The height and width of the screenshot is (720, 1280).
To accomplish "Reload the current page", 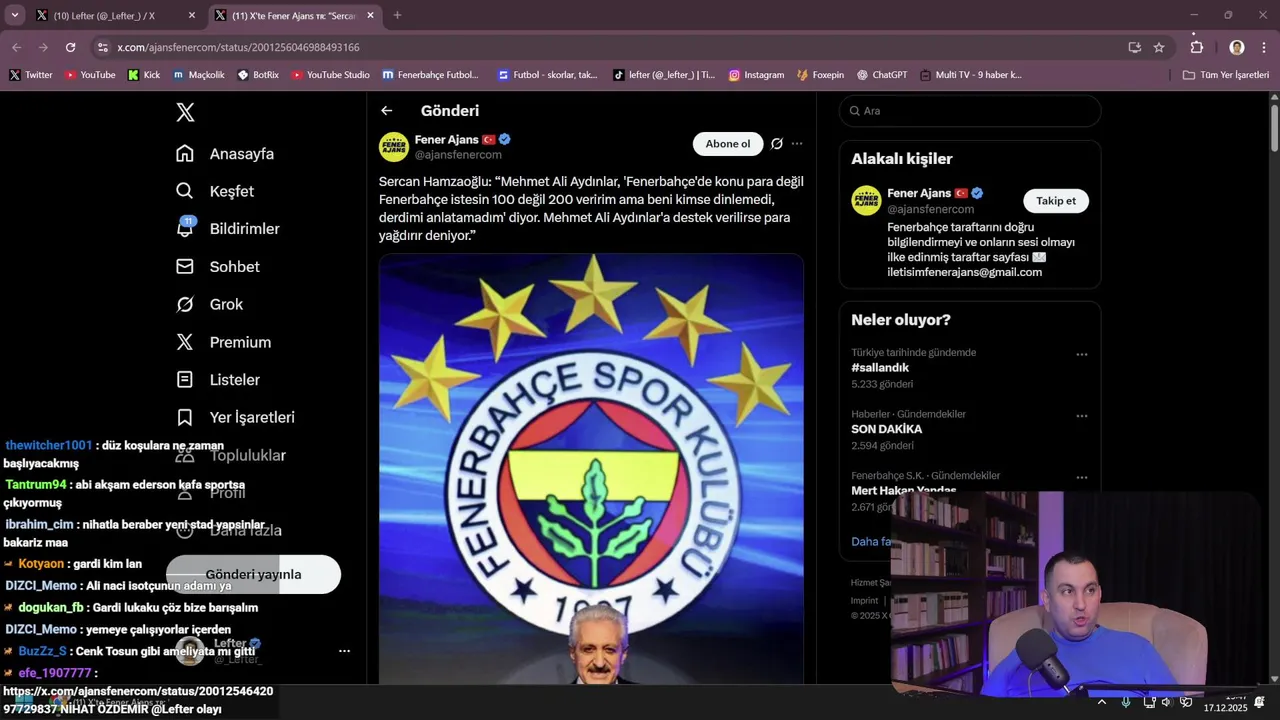I will (x=70, y=47).
